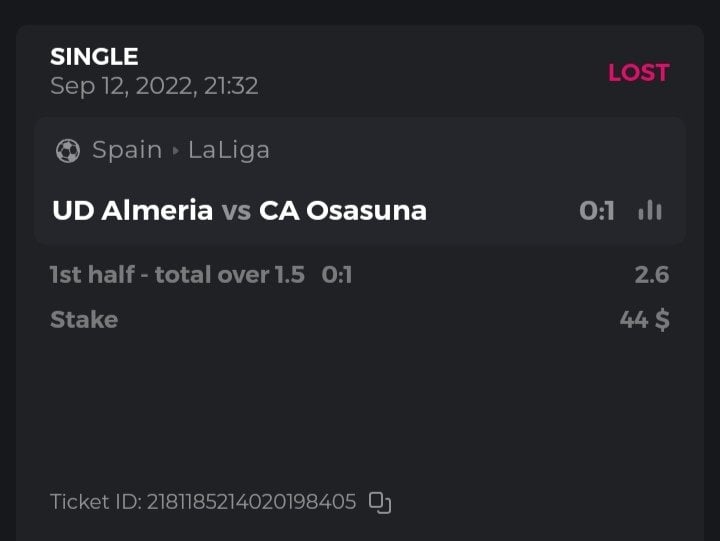This screenshot has height=541, width=720.
Task: Select the CA Osasuna team name
Action: click(342, 211)
